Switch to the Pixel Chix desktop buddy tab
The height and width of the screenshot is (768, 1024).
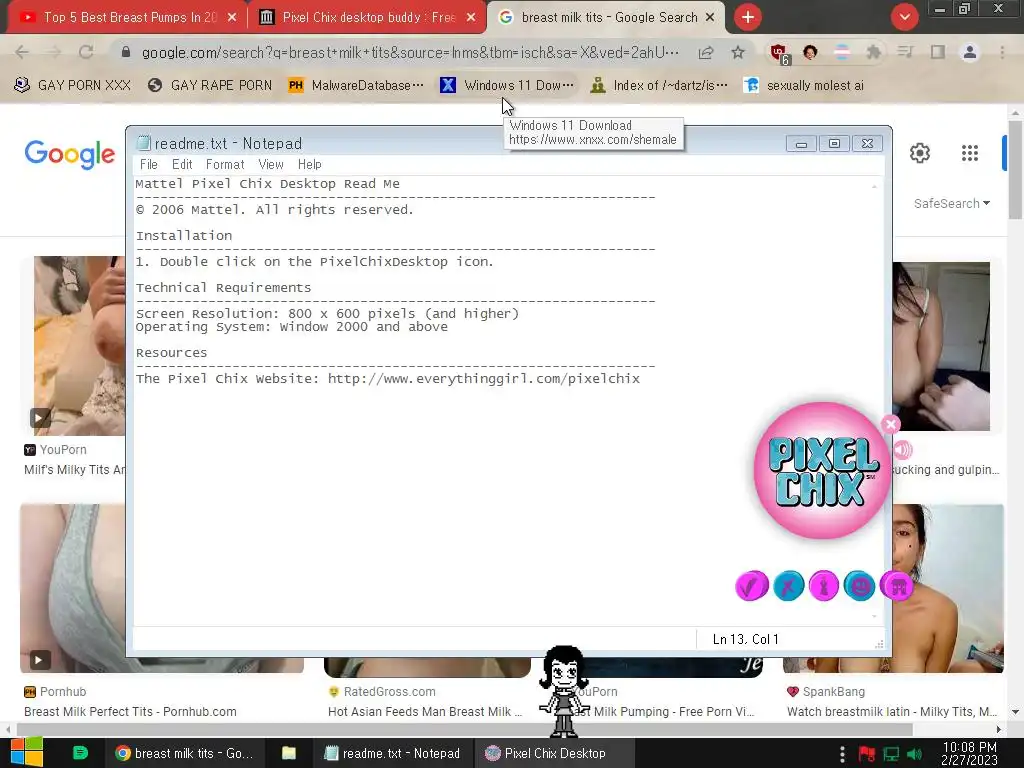[x=367, y=18]
